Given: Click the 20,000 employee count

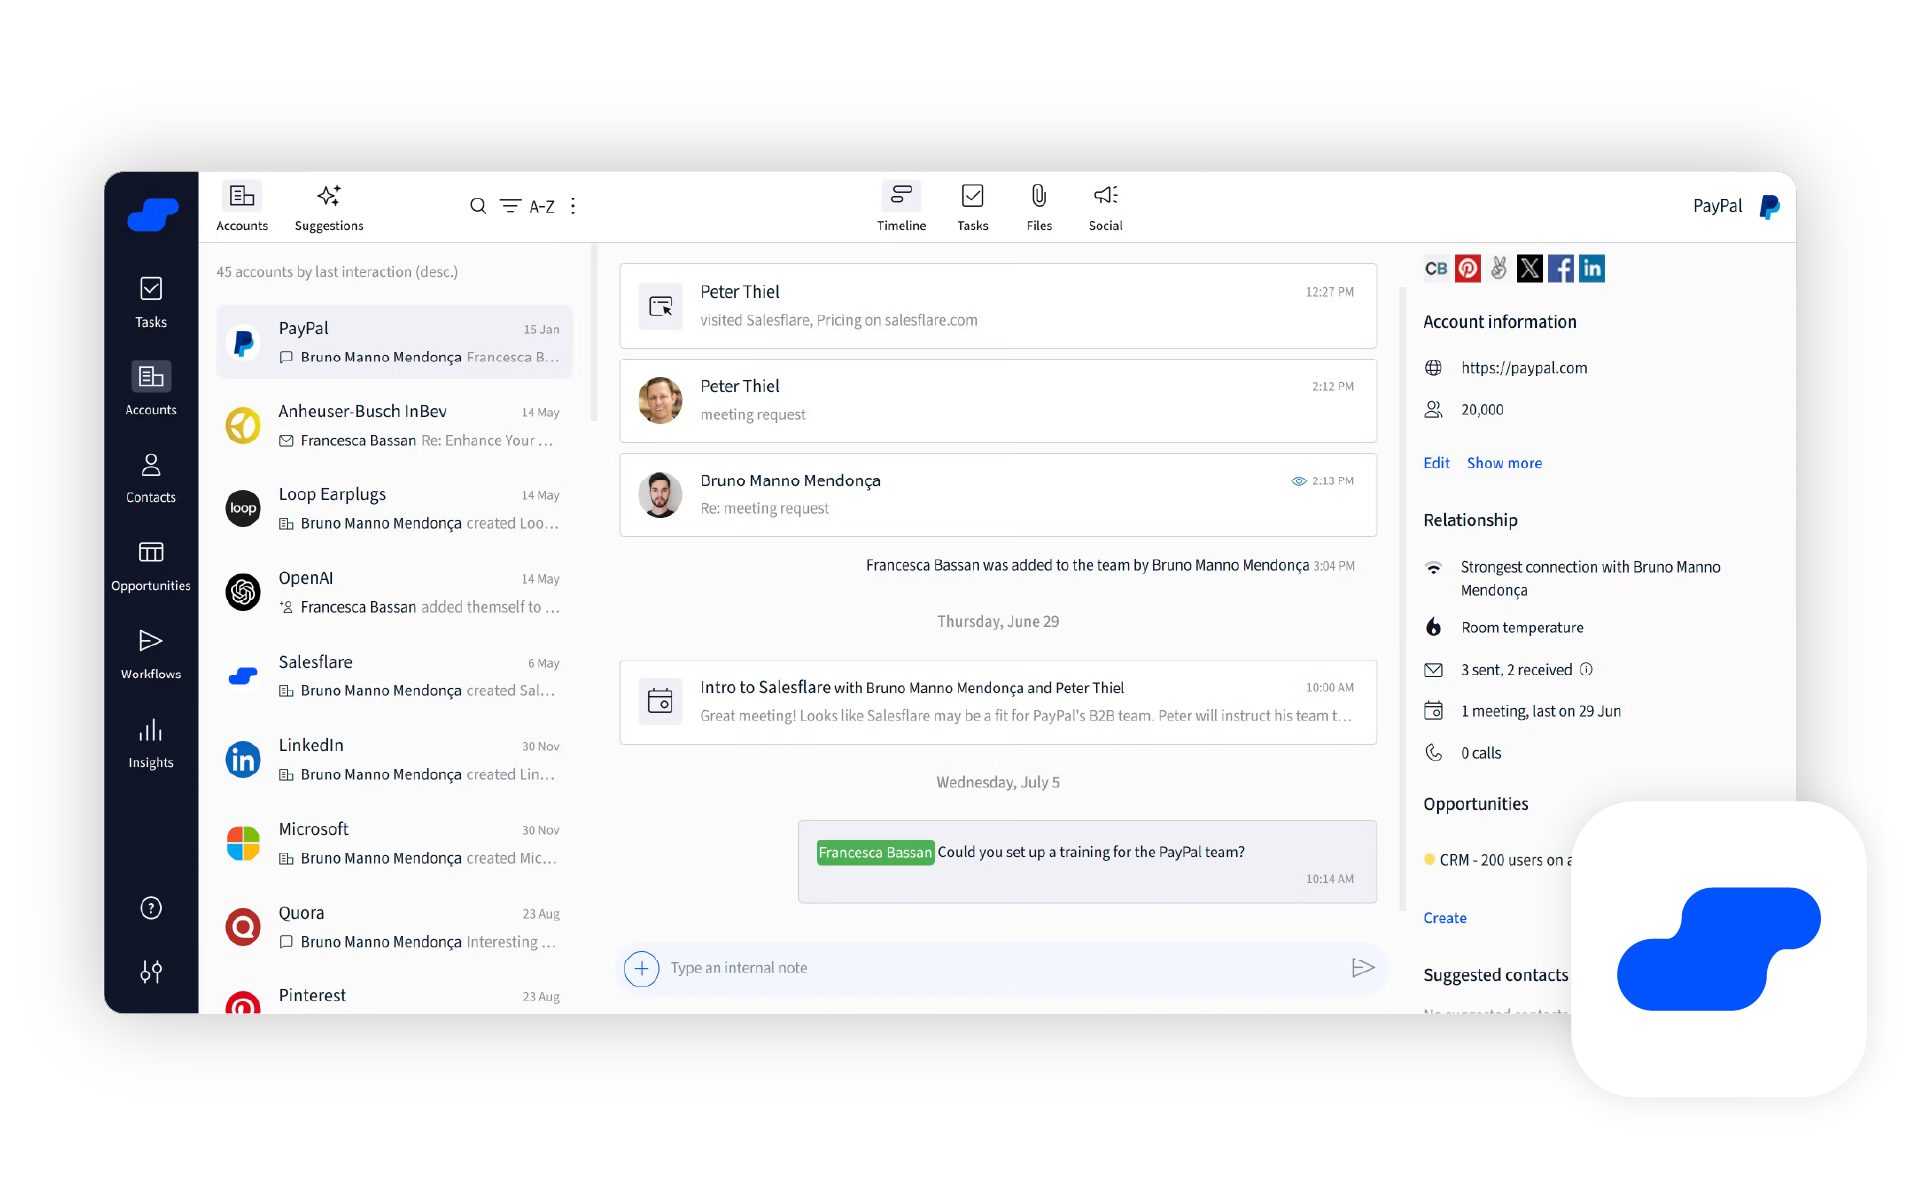Looking at the screenshot, I should (x=1482, y=410).
